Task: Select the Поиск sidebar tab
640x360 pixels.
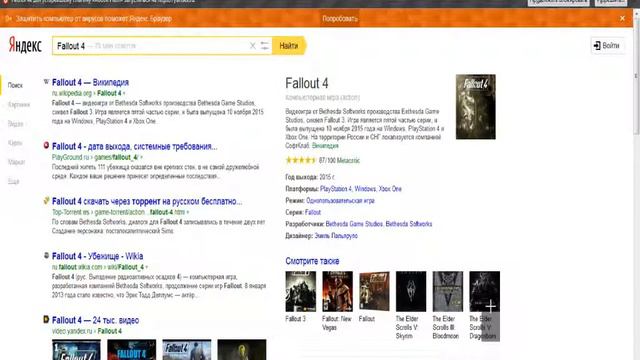Action: point(15,85)
